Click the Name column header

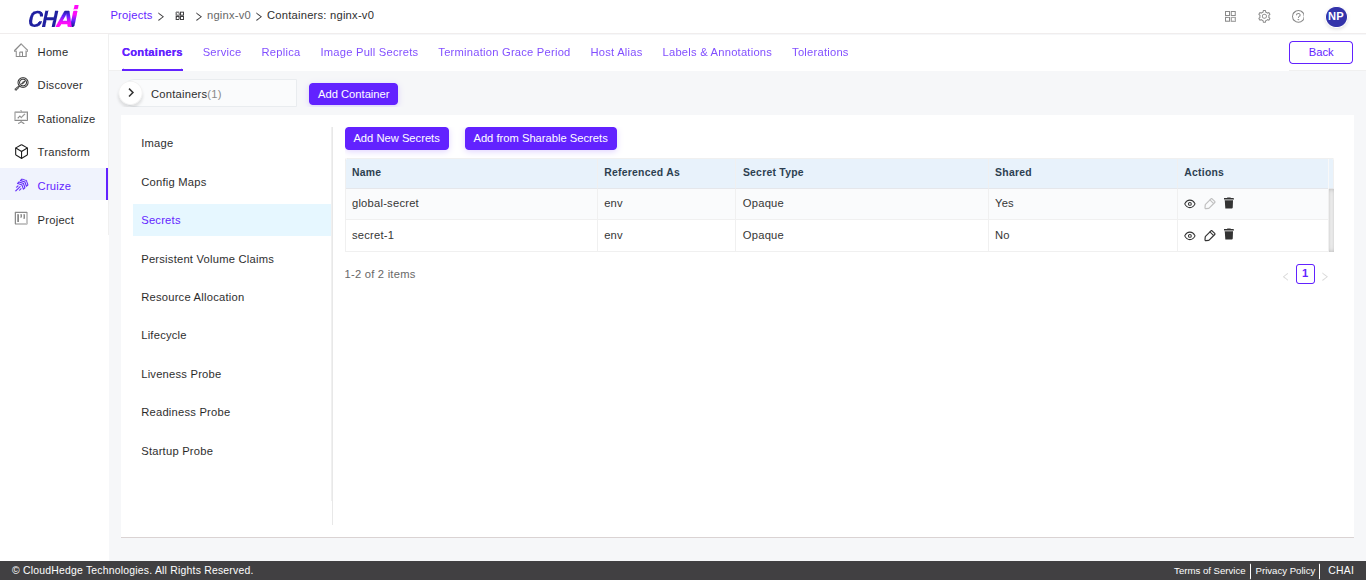[x=471, y=173]
